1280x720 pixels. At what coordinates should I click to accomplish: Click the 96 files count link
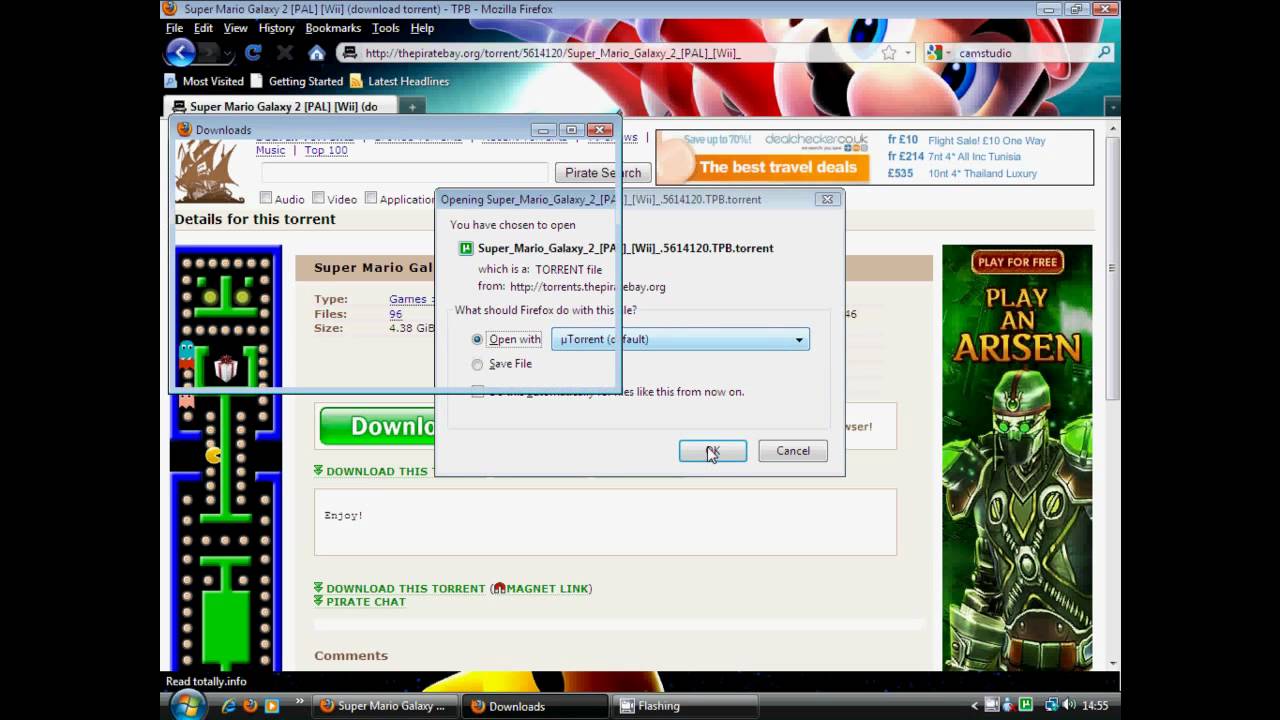(x=395, y=314)
